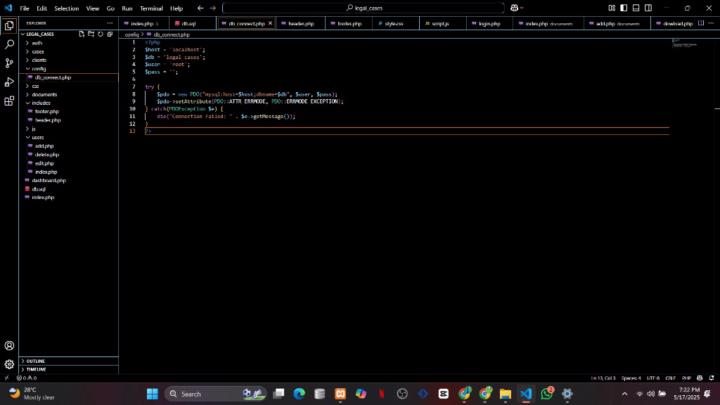The width and height of the screenshot is (720, 405).
Task: Open the Run and Debug view
Action: [10, 82]
